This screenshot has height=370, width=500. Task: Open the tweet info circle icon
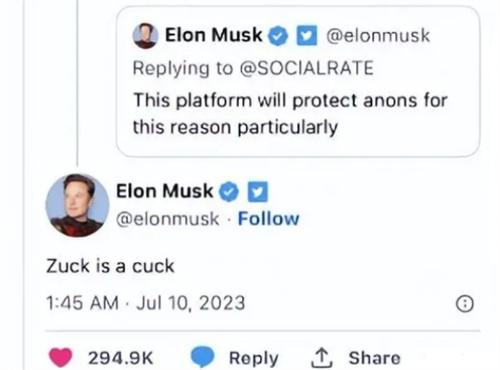[465, 304]
